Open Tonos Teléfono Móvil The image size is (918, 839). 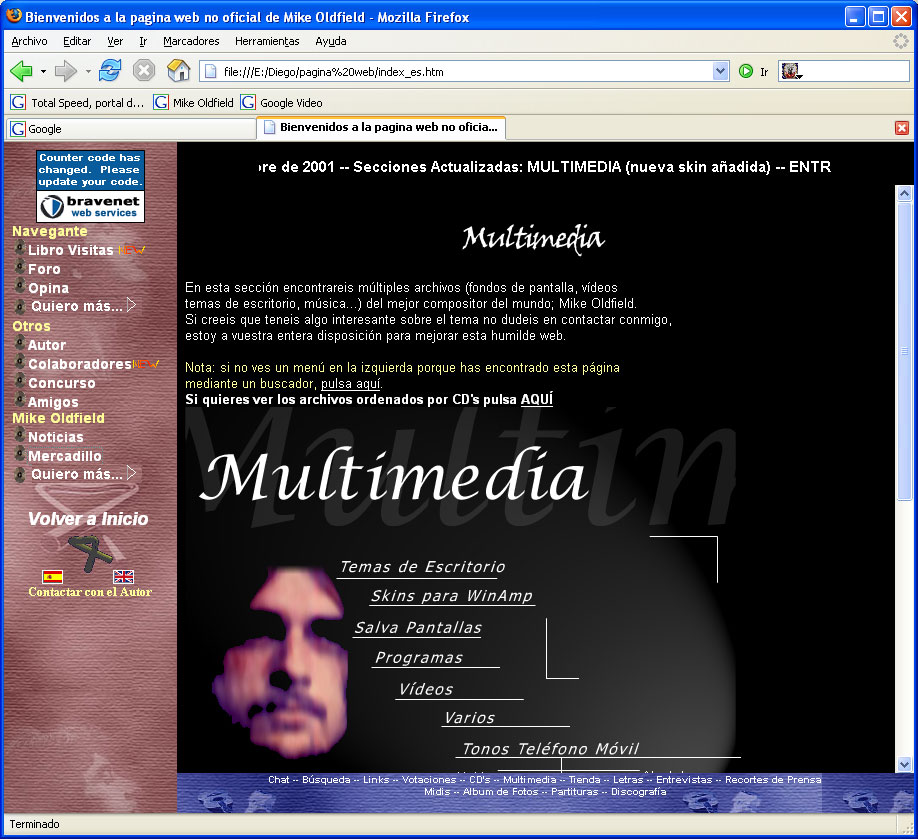pos(550,749)
